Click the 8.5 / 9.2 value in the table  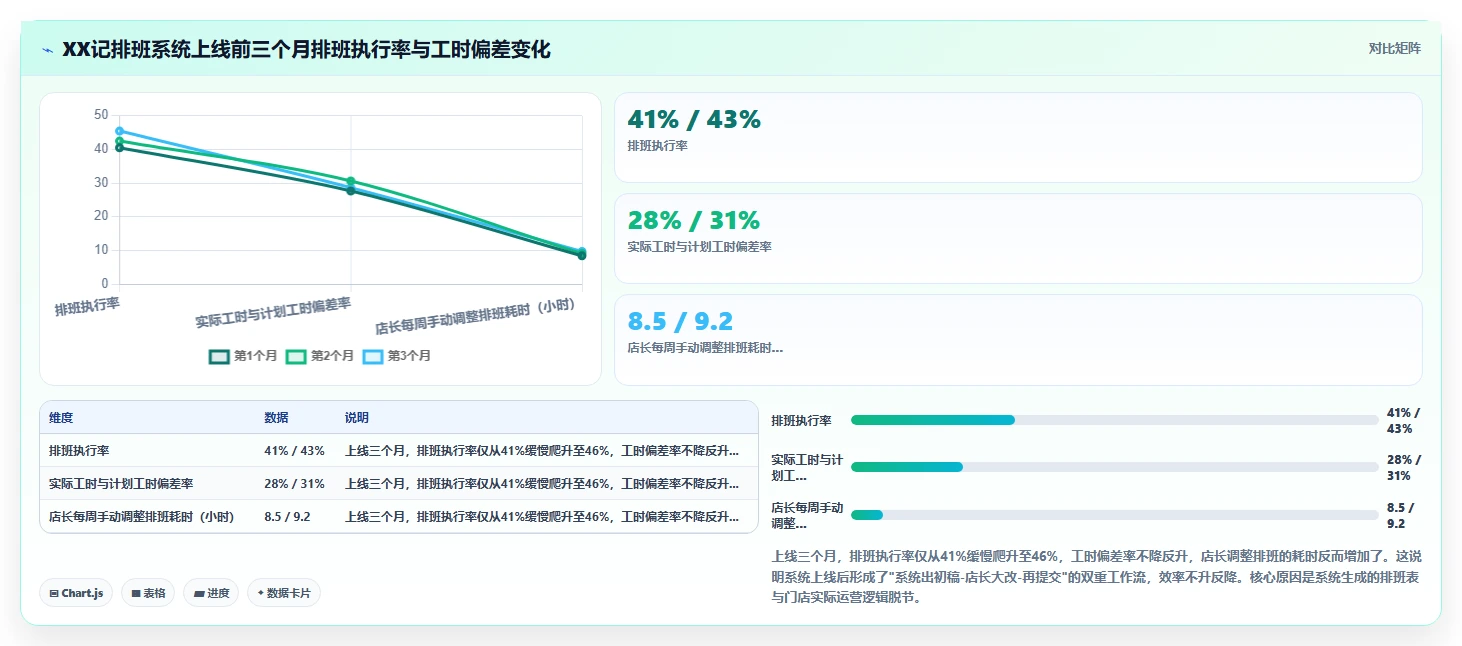point(287,517)
